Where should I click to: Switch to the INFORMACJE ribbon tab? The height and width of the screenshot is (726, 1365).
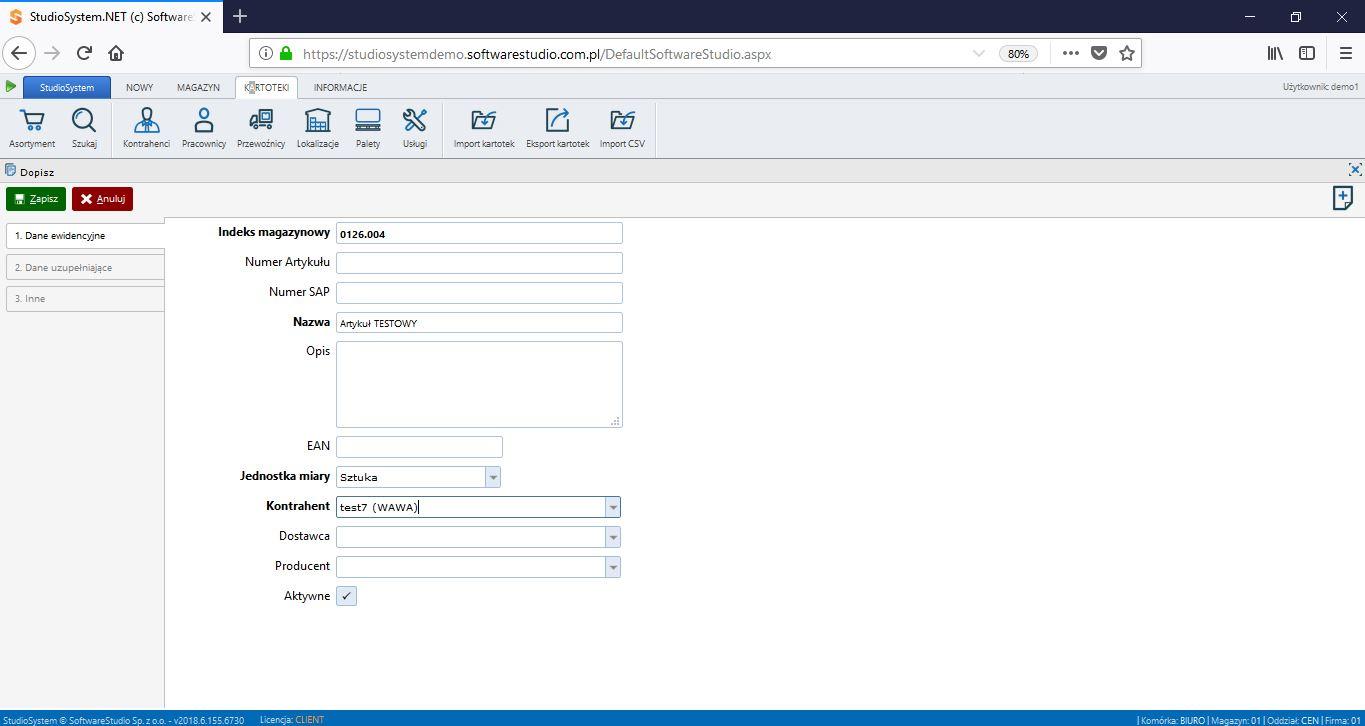(340, 87)
